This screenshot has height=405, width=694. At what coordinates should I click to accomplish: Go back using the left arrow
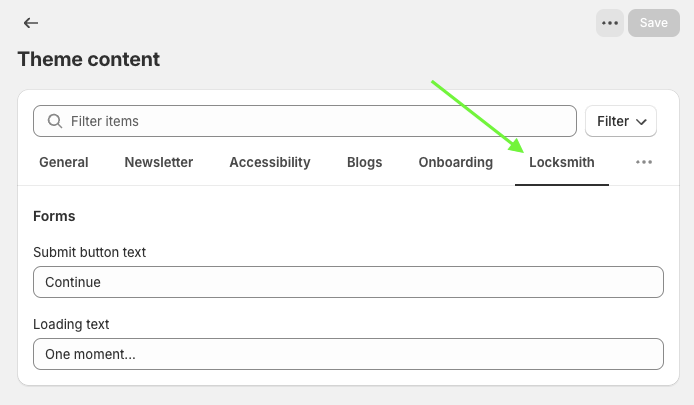click(x=31, y=23)
